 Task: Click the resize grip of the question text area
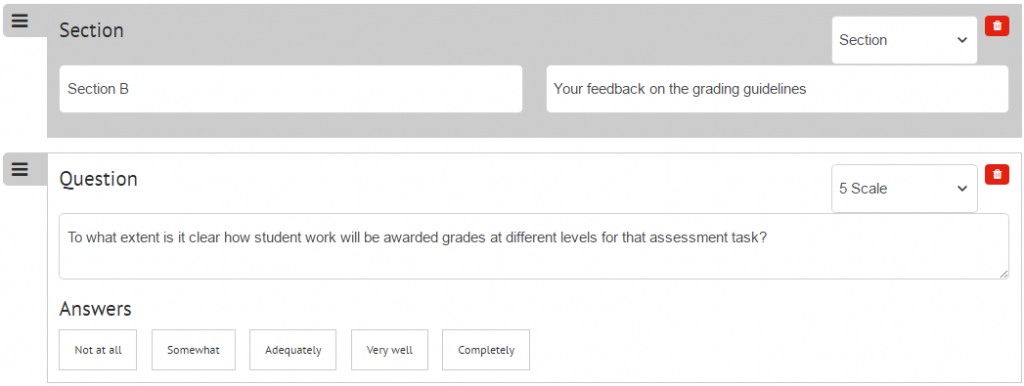click(x=1004, y=274)
